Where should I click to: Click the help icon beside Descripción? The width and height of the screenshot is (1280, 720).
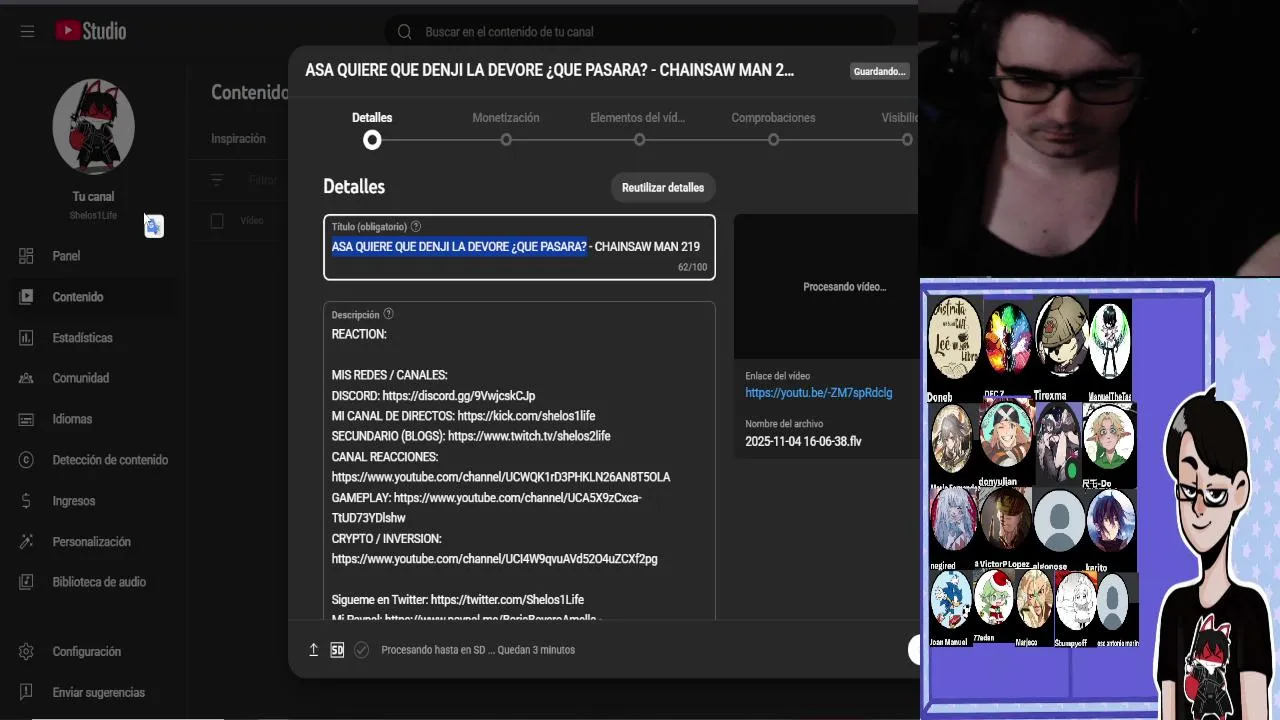pos(389,314)
